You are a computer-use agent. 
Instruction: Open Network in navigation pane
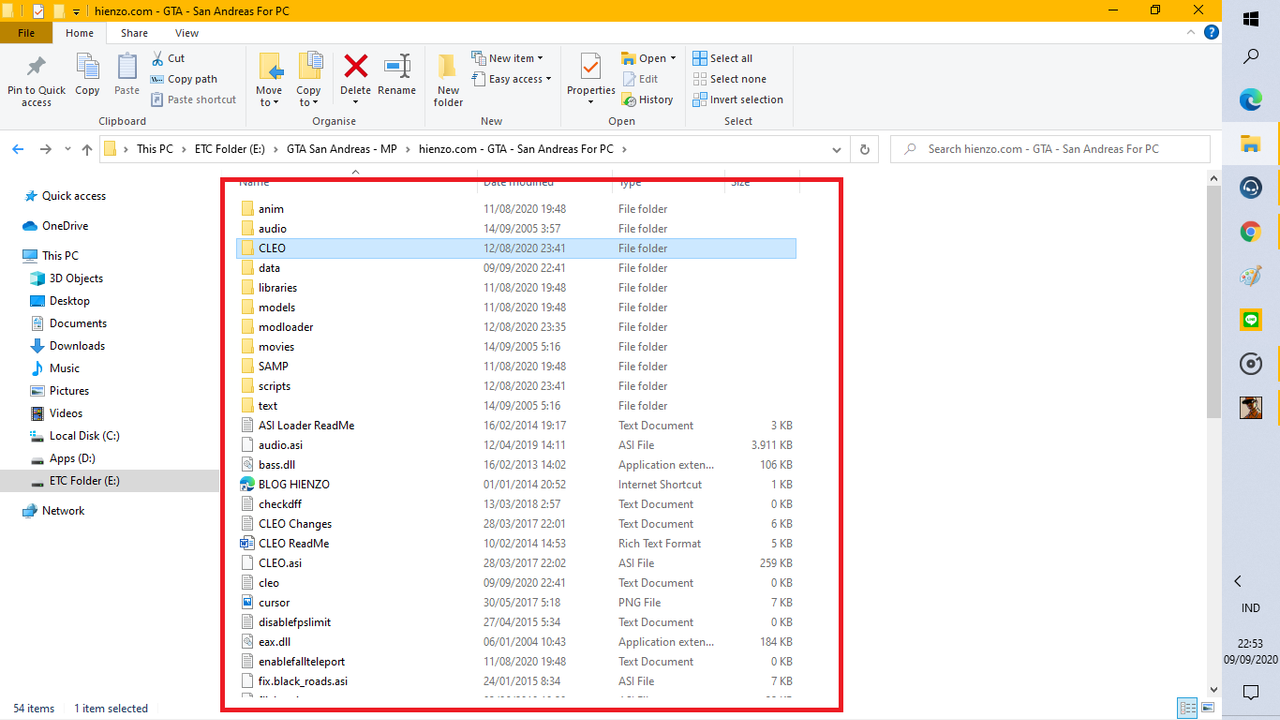(x=63, y=511)
